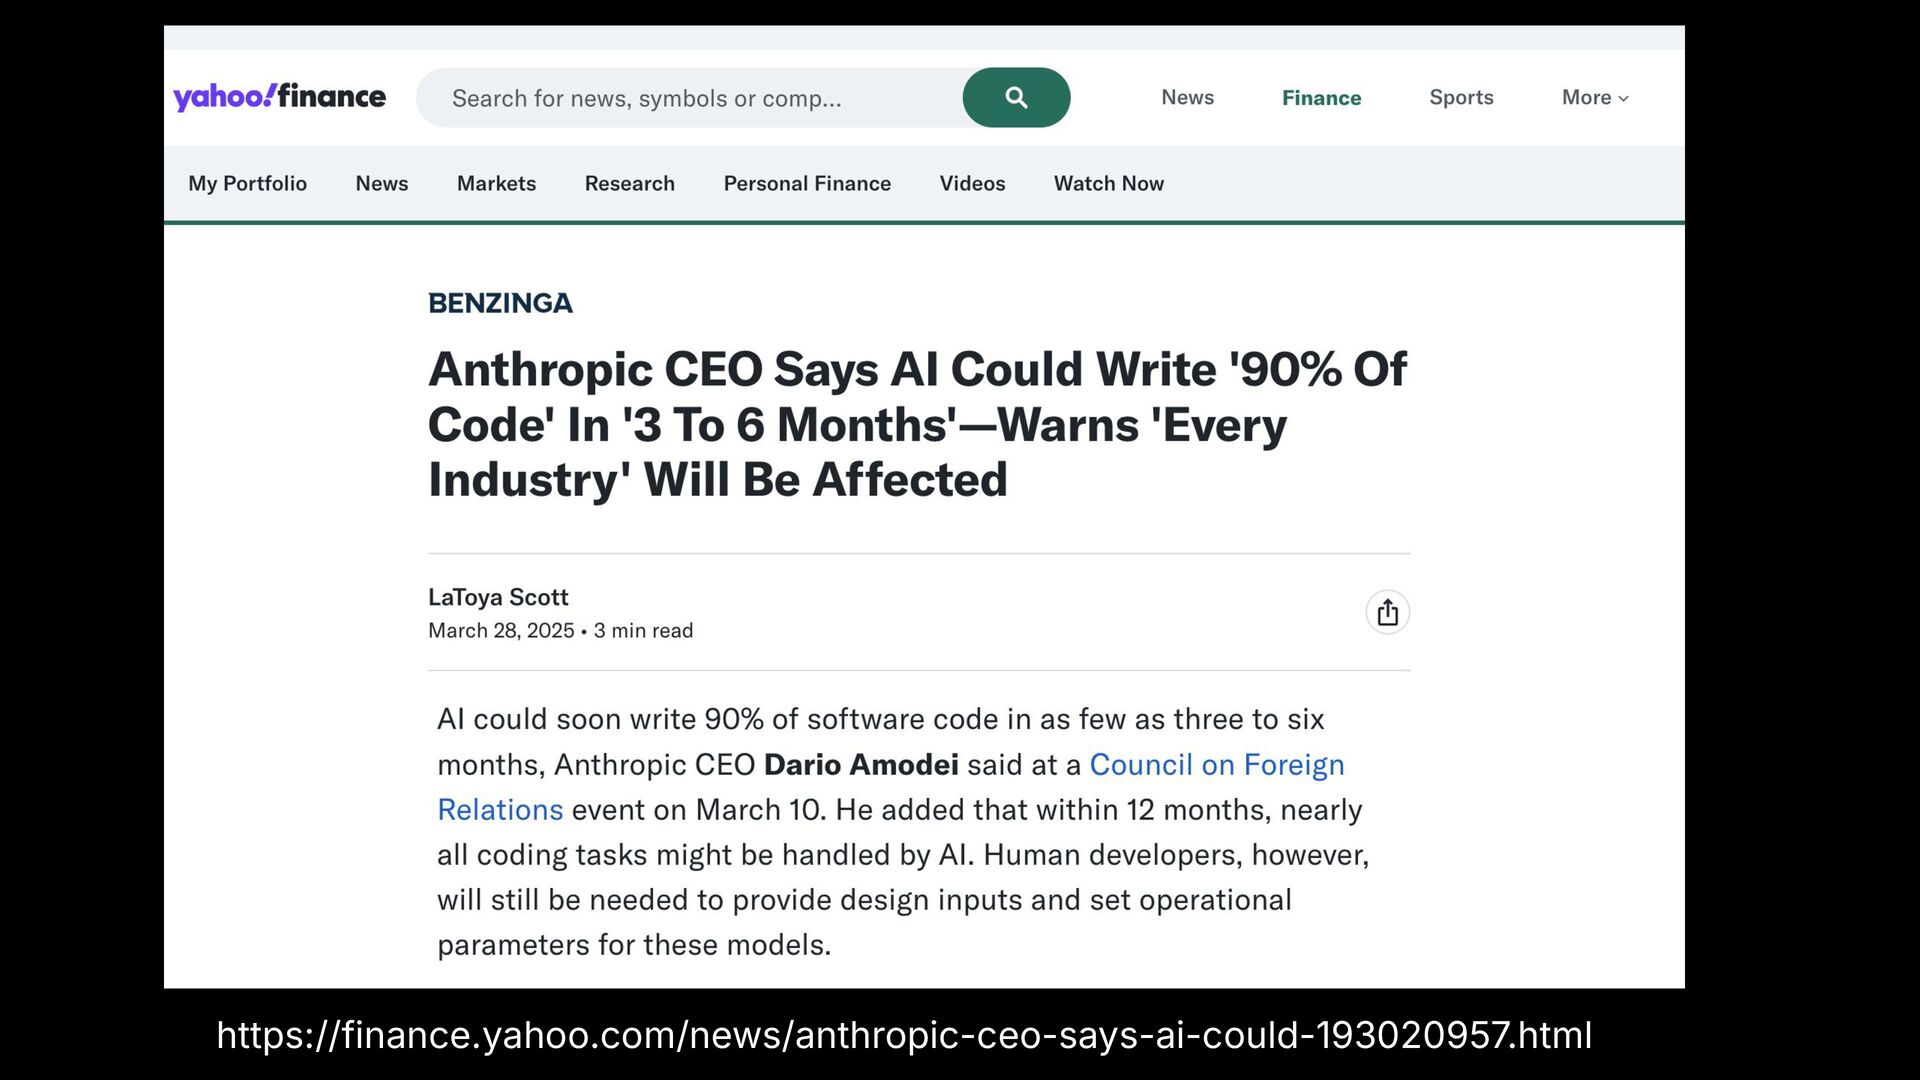
Task: Select the Finance top navigation item
Action: [1321, 97]
